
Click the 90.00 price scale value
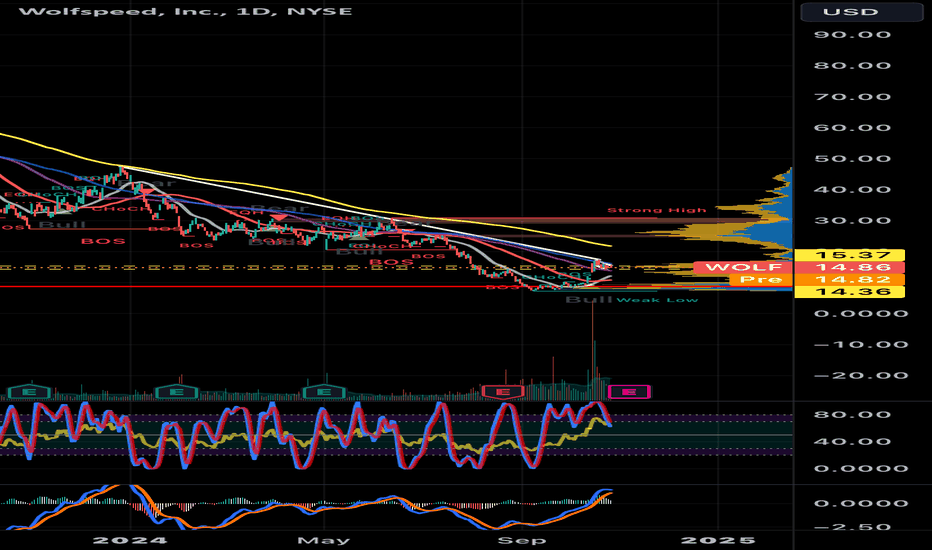click(x=852, y=34)
